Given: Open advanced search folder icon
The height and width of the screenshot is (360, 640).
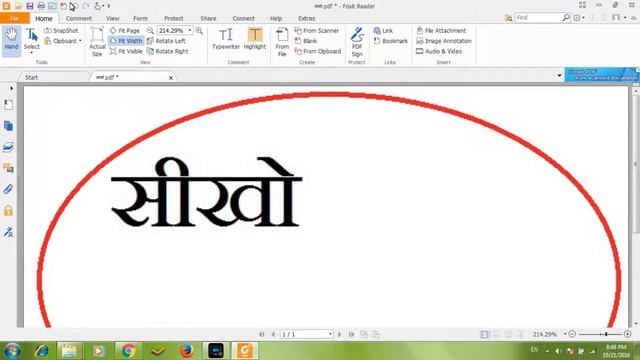Looking at the screenshot, I should pyautogui.click(x=508, y=18).
